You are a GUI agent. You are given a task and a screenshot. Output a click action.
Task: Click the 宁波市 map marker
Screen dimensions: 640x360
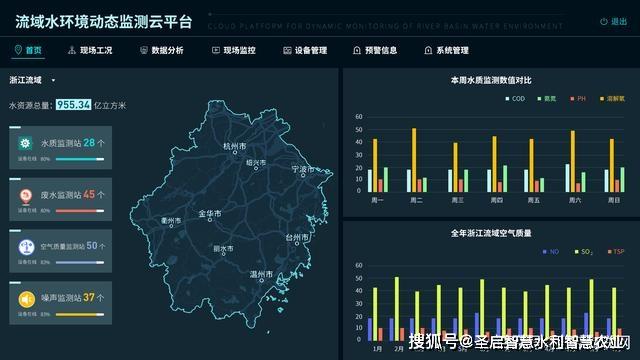pyautogui.click(x=303, y=175)
